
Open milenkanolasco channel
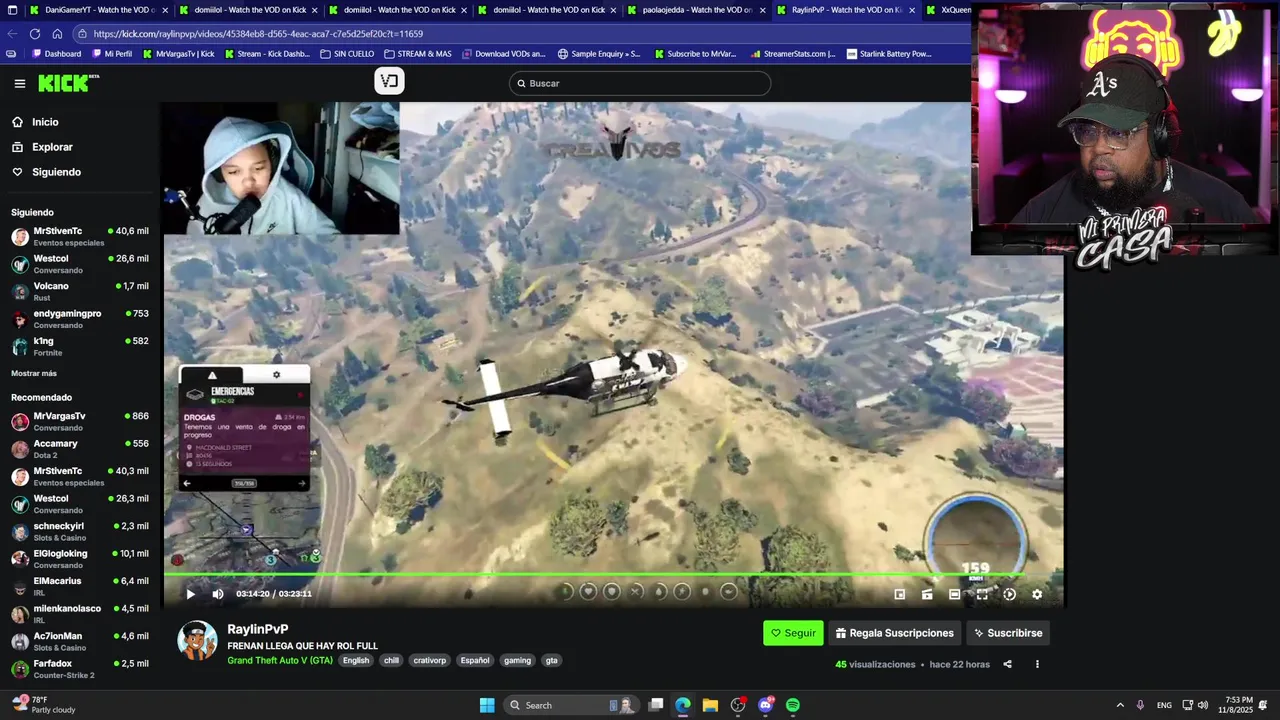point(80,614)
